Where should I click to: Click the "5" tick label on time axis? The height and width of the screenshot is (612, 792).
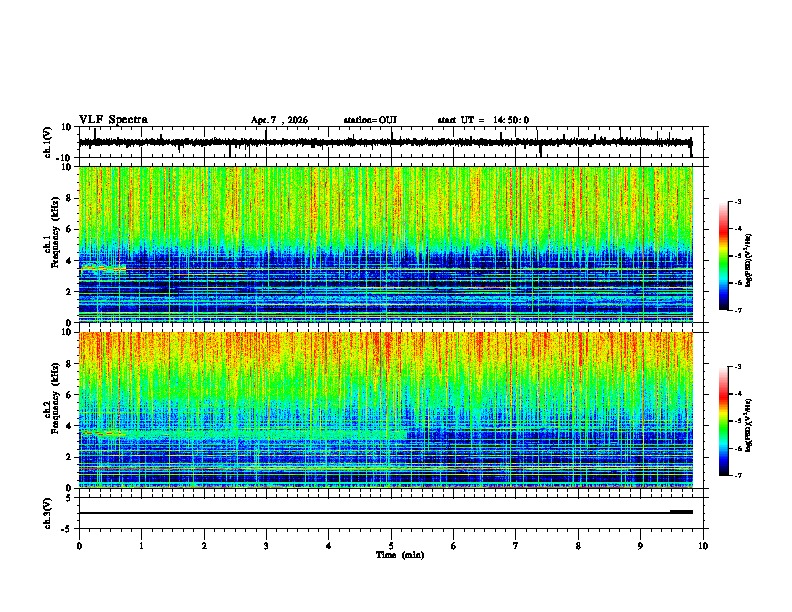click(x=391, y=546)
